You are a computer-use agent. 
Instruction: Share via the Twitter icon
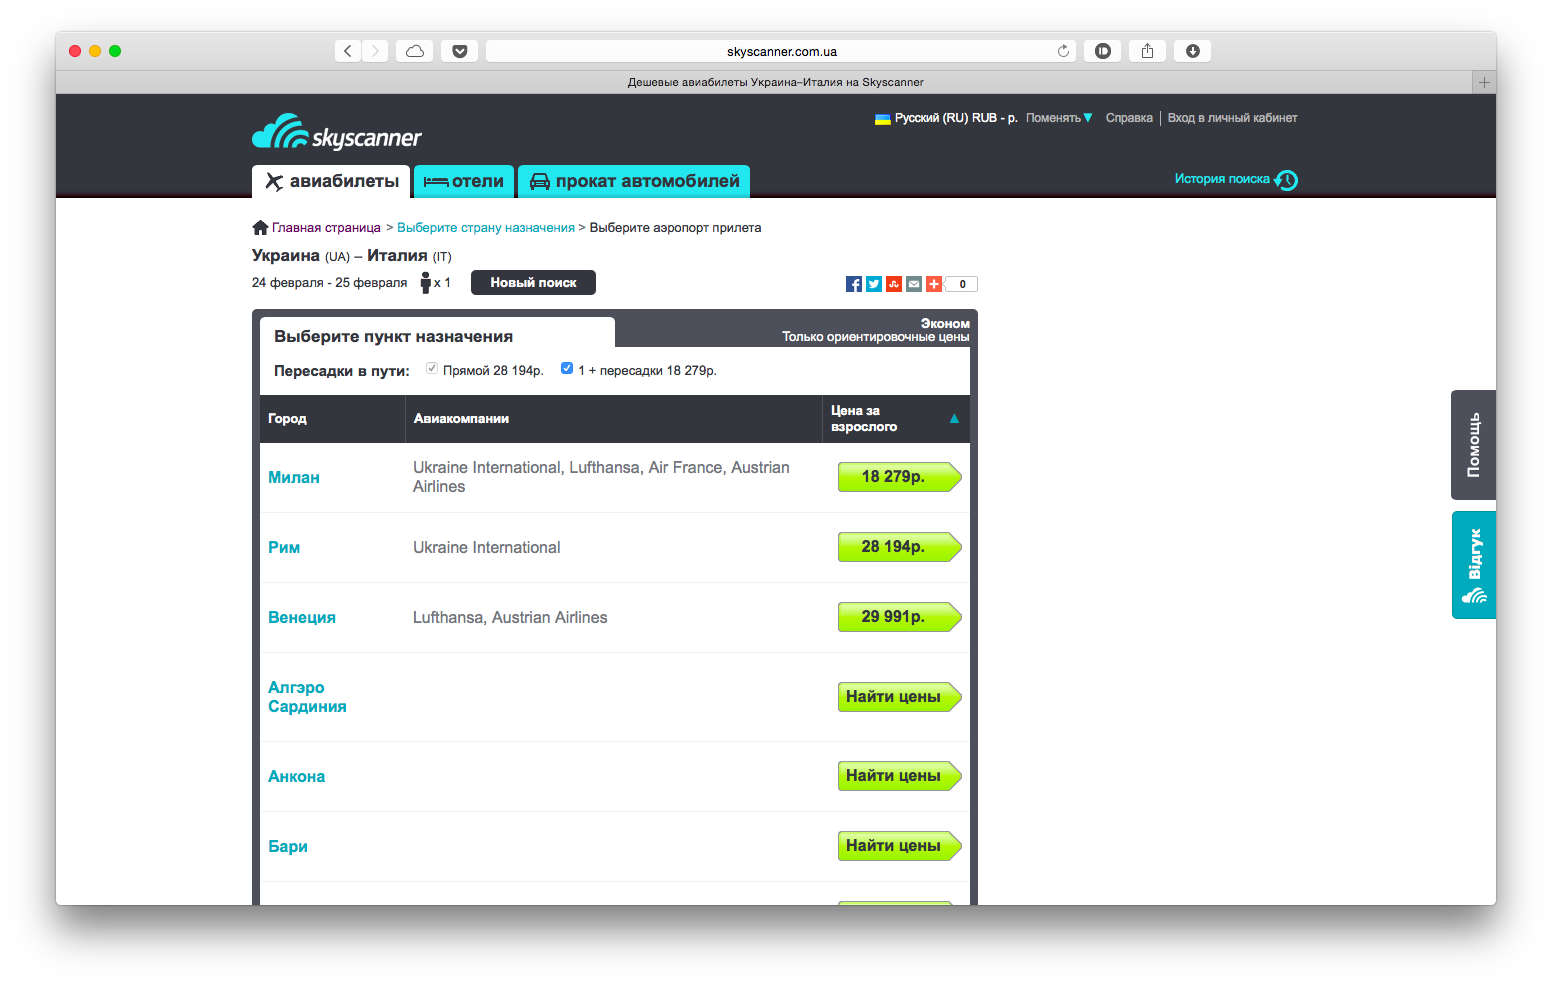click(873, 284)
